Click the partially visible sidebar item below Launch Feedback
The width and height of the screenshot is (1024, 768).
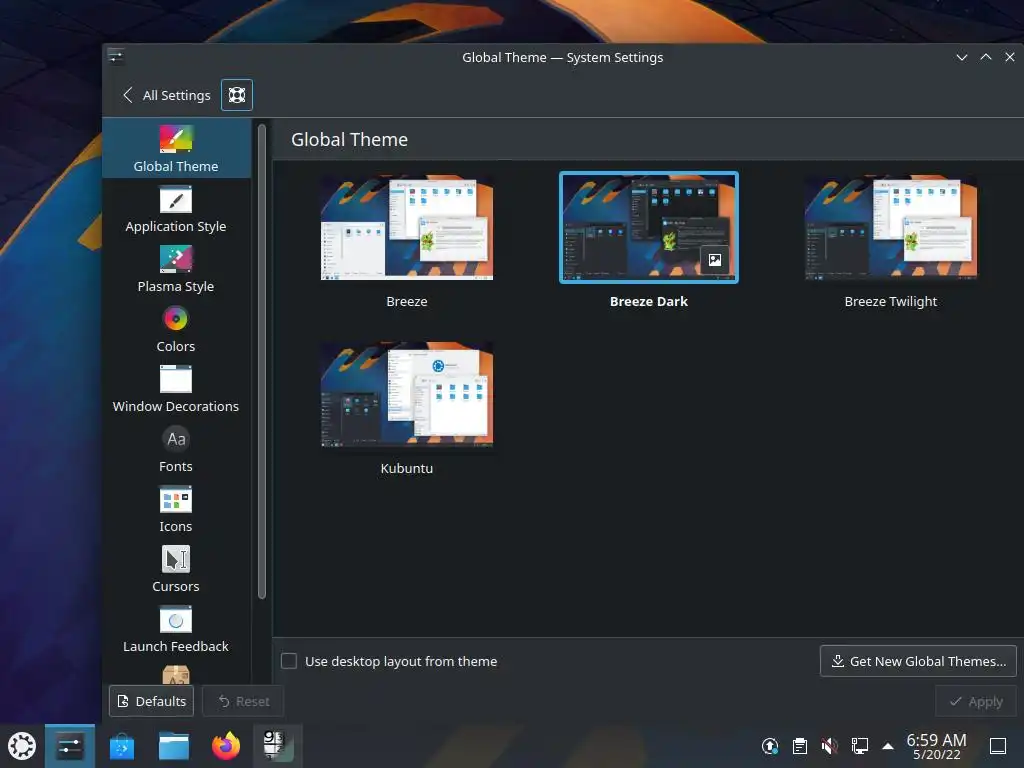click(176, 674)
